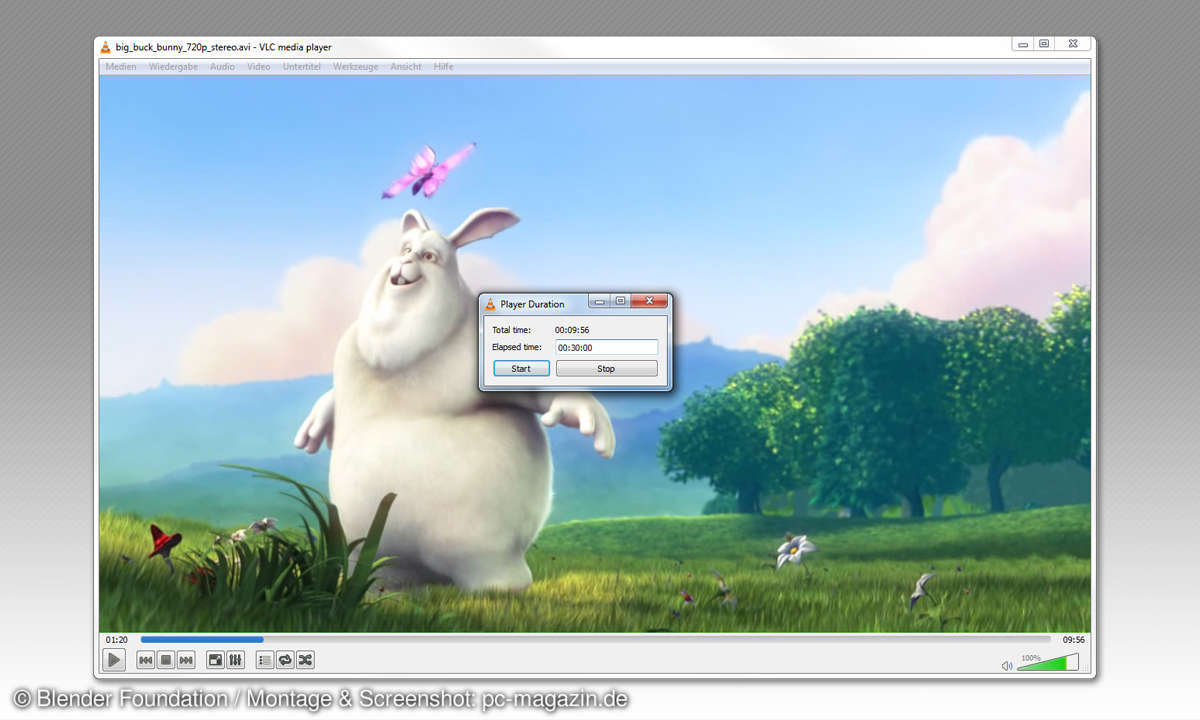The width and height of the screenshot is (1200, 720).
Task: Click the Play button in VLC
Action: coord(114,660)
